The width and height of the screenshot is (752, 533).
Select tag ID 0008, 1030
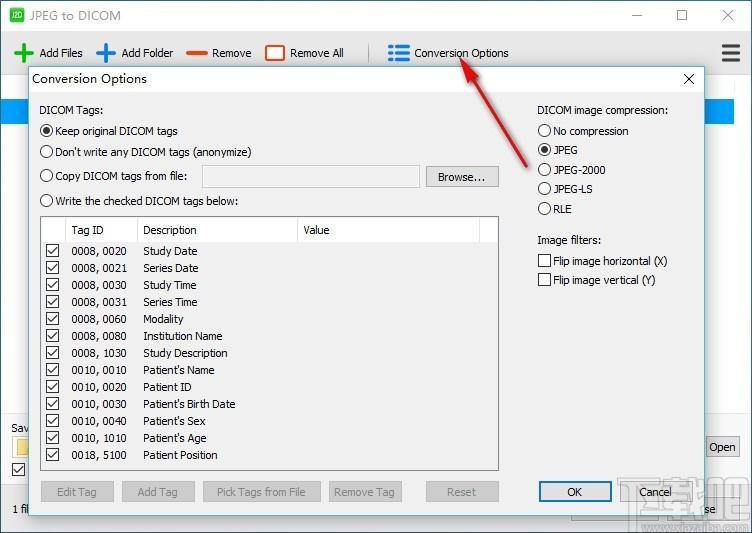click(99, 353)
